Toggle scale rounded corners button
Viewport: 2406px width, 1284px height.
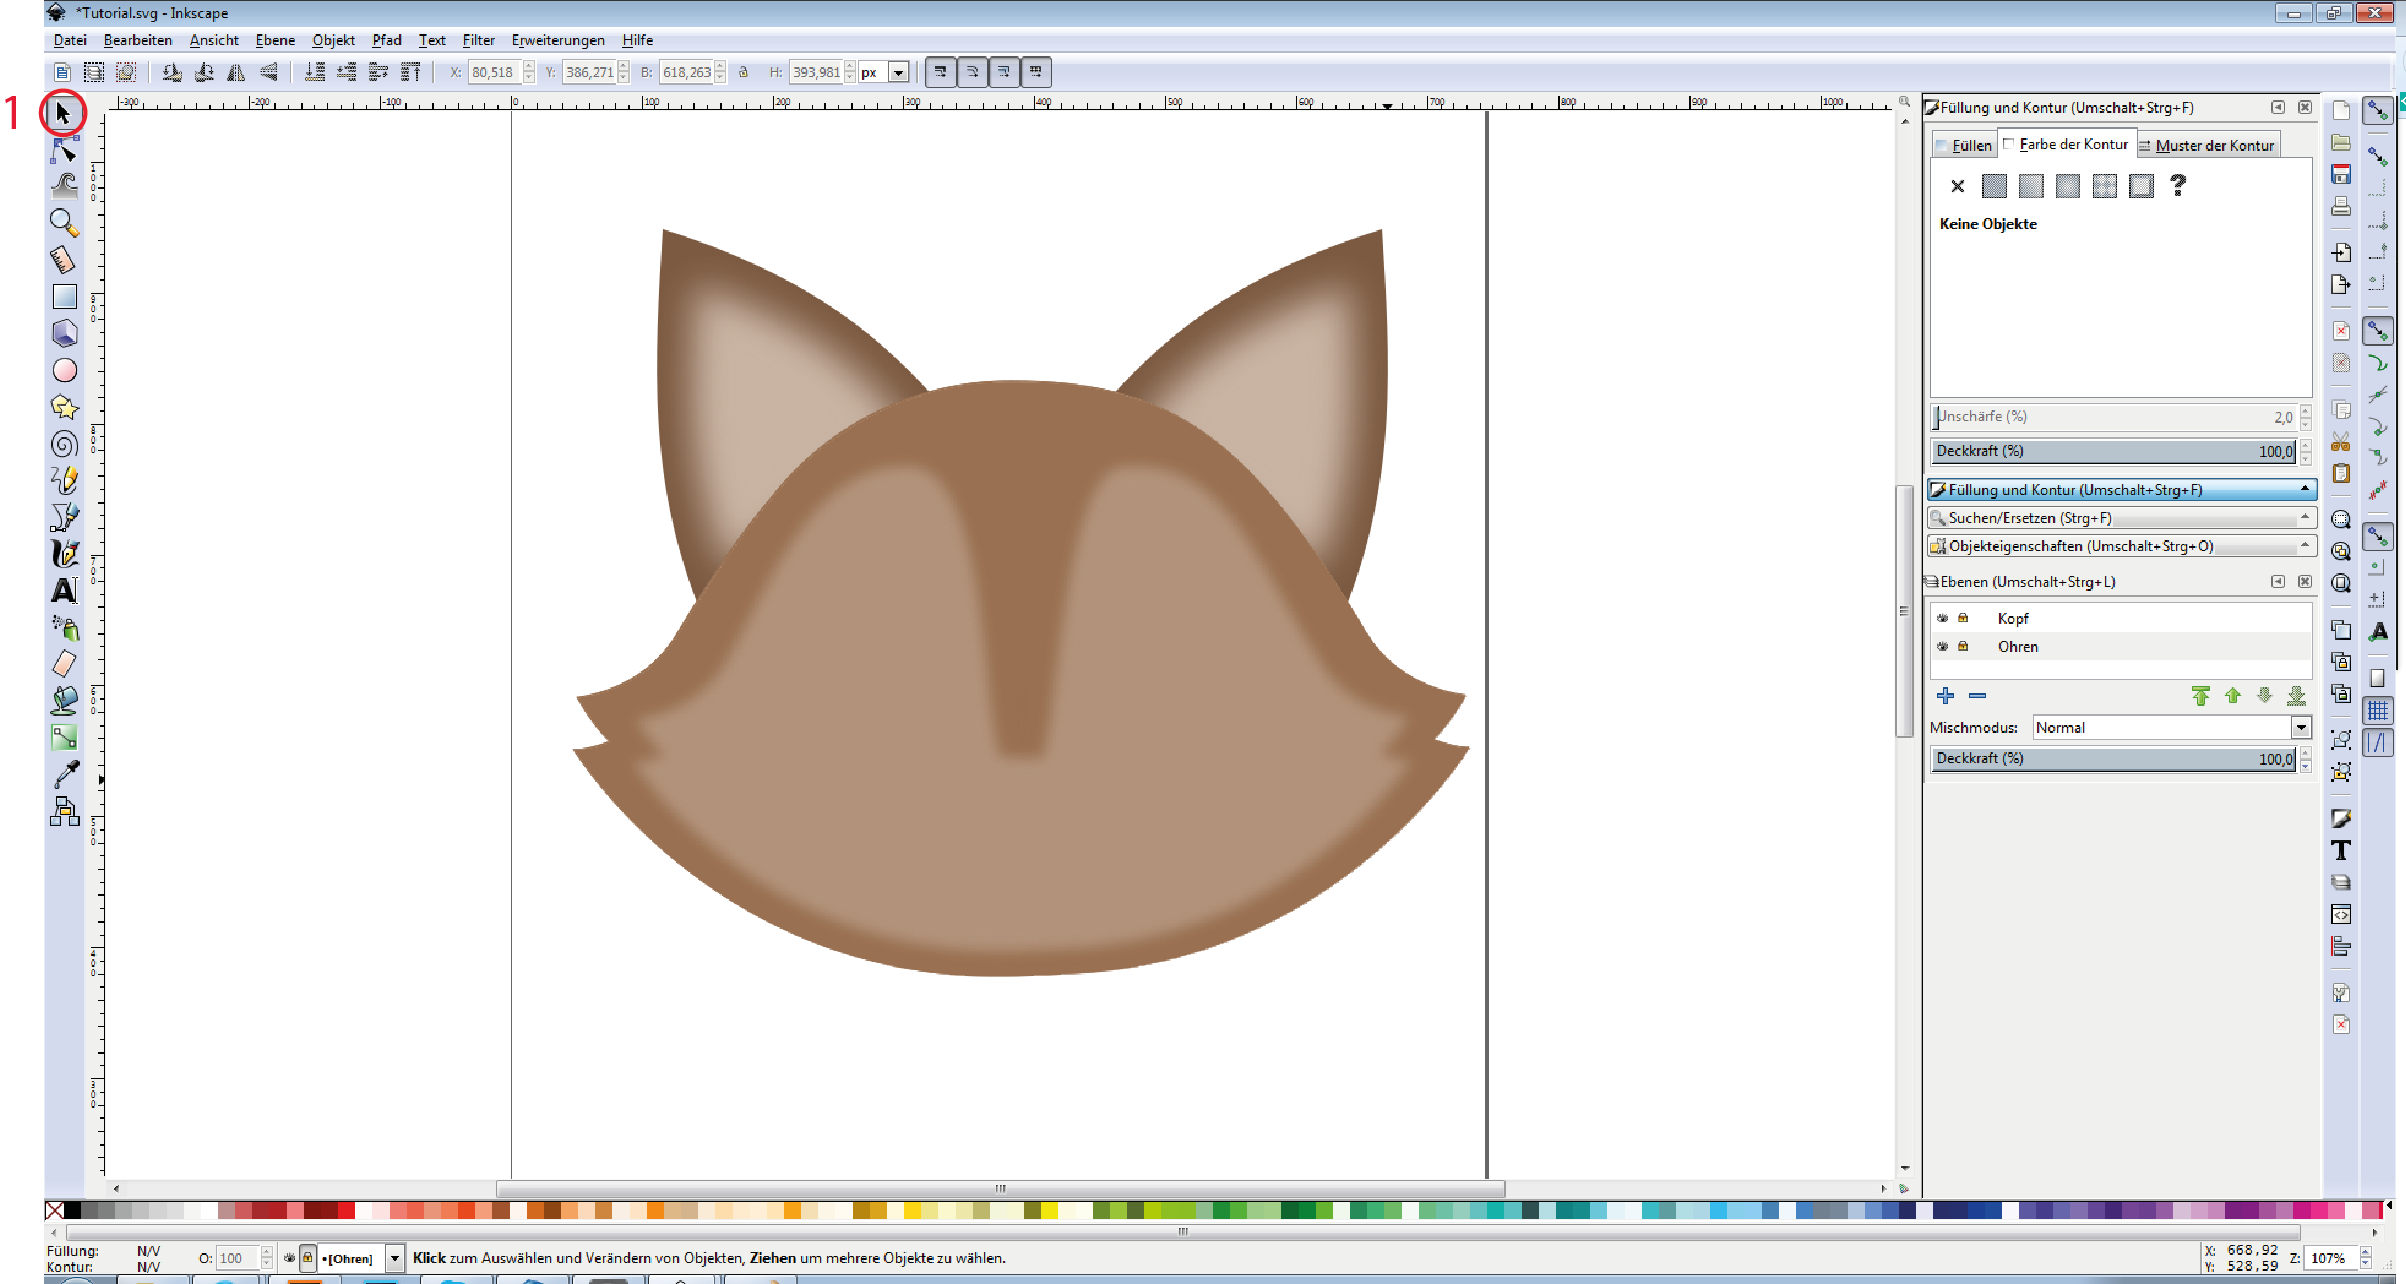point(972,72)
